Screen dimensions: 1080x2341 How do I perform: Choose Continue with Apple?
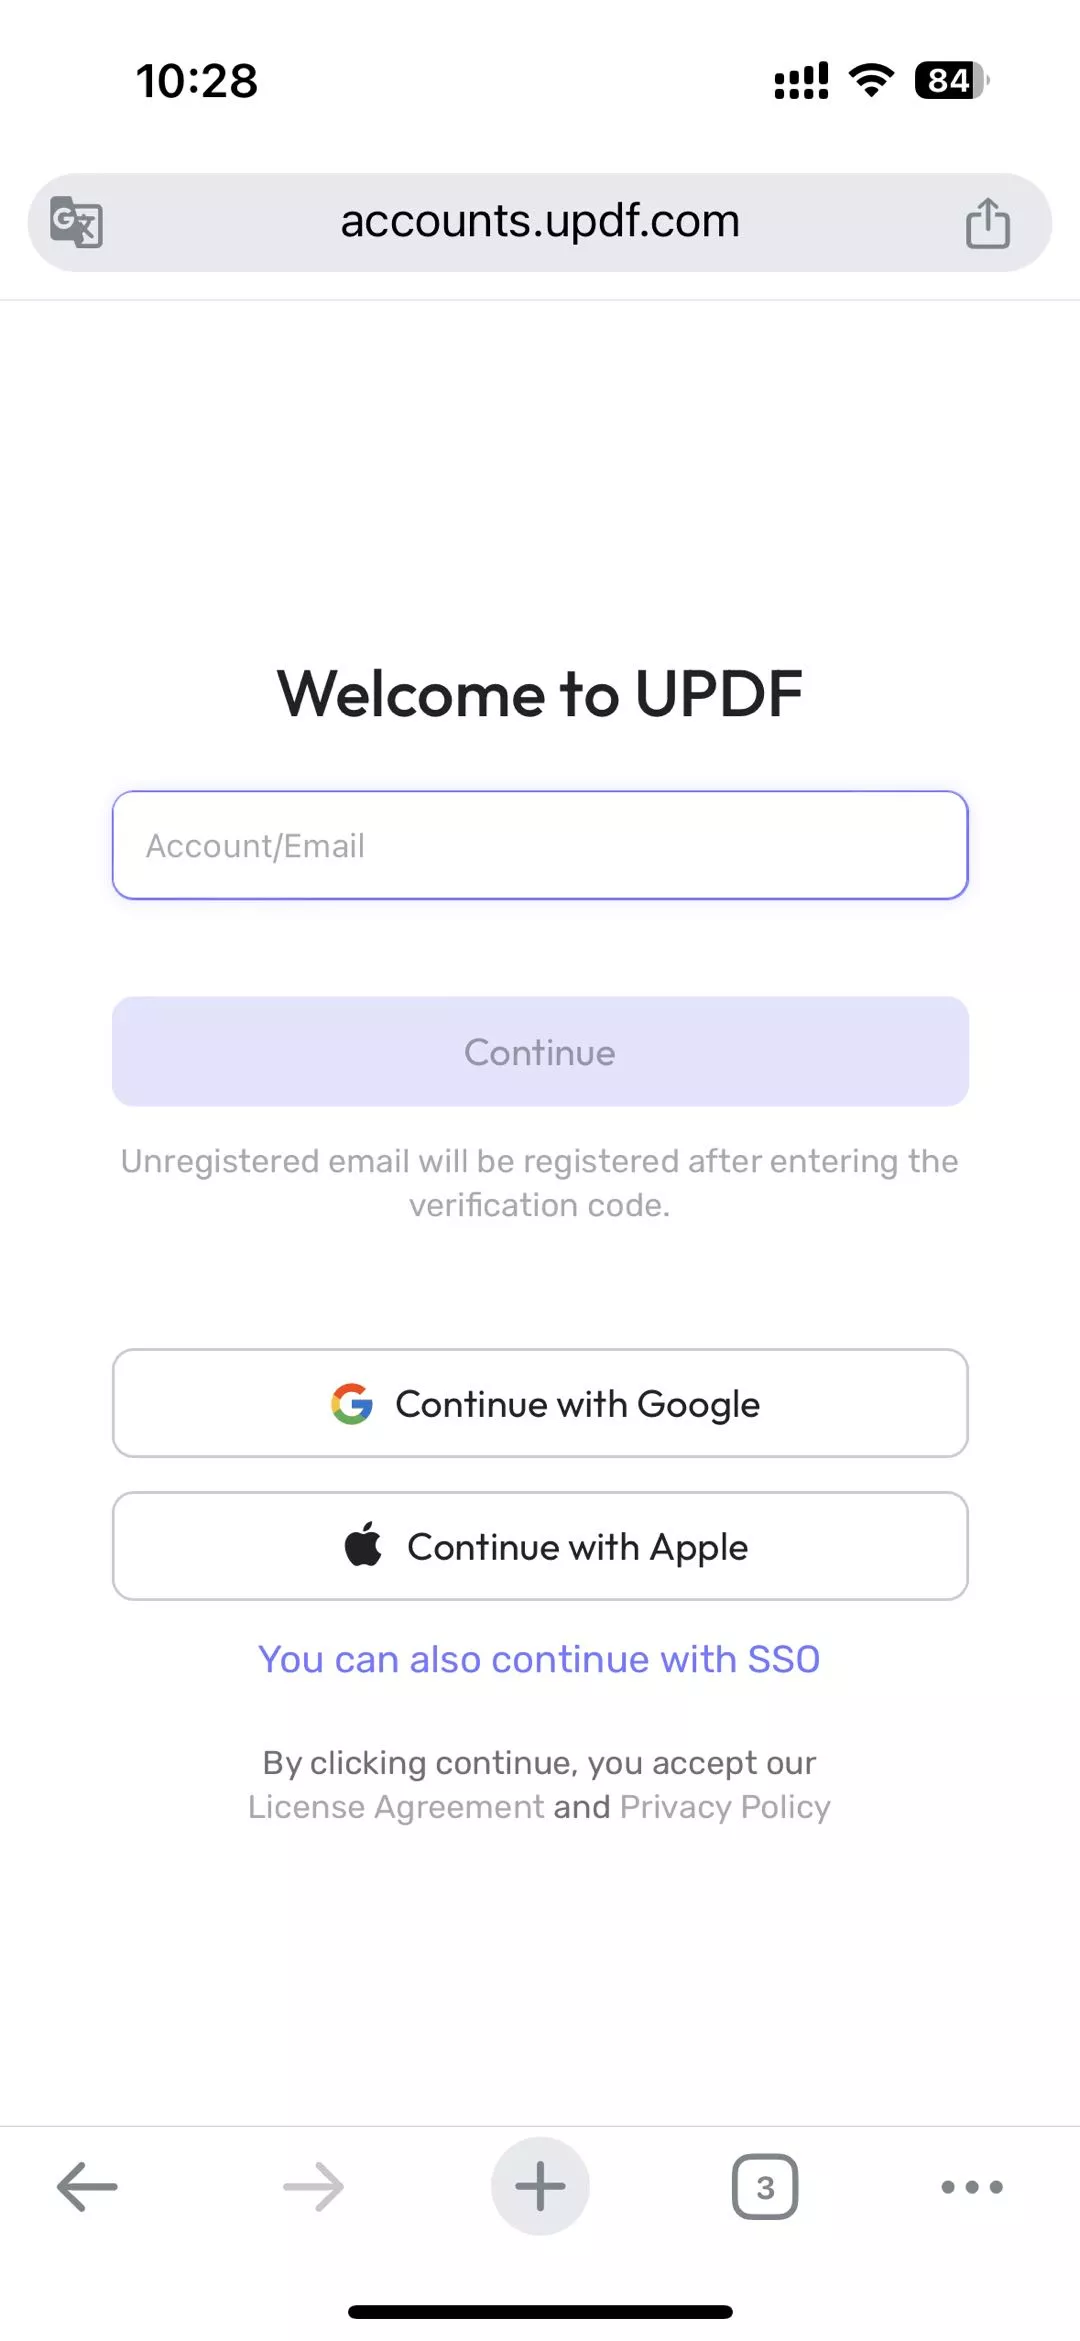click(x=540, y=1546)
